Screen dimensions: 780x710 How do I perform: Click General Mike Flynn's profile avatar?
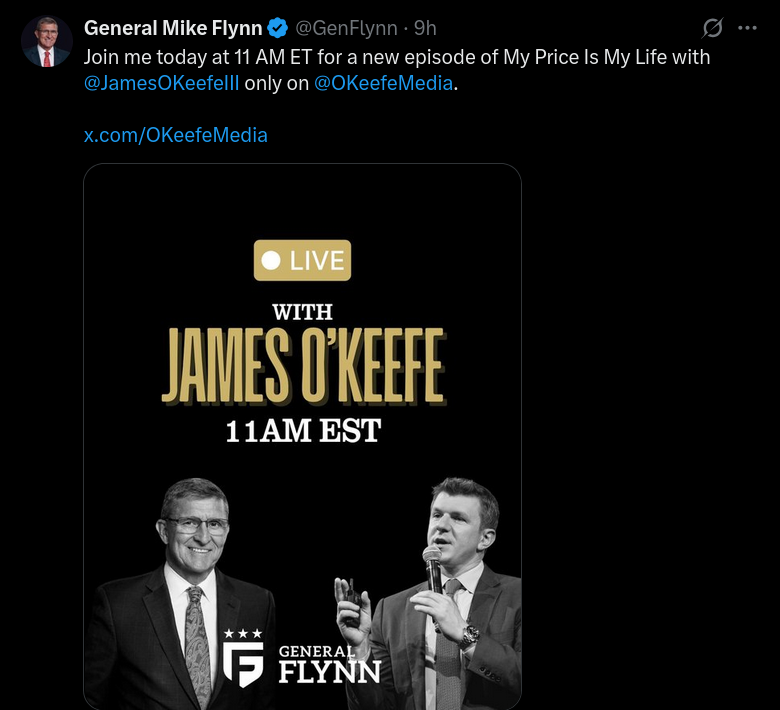point(46,43)
